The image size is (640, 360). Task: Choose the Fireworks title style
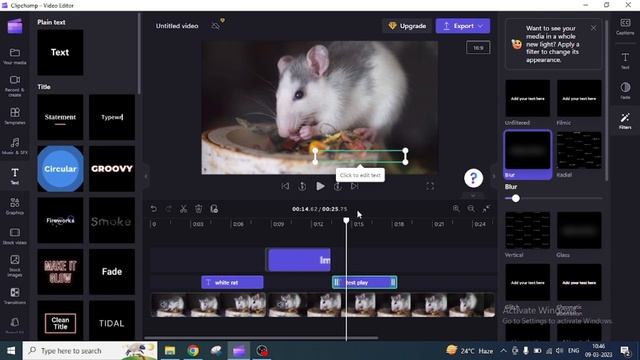[60, 220]
